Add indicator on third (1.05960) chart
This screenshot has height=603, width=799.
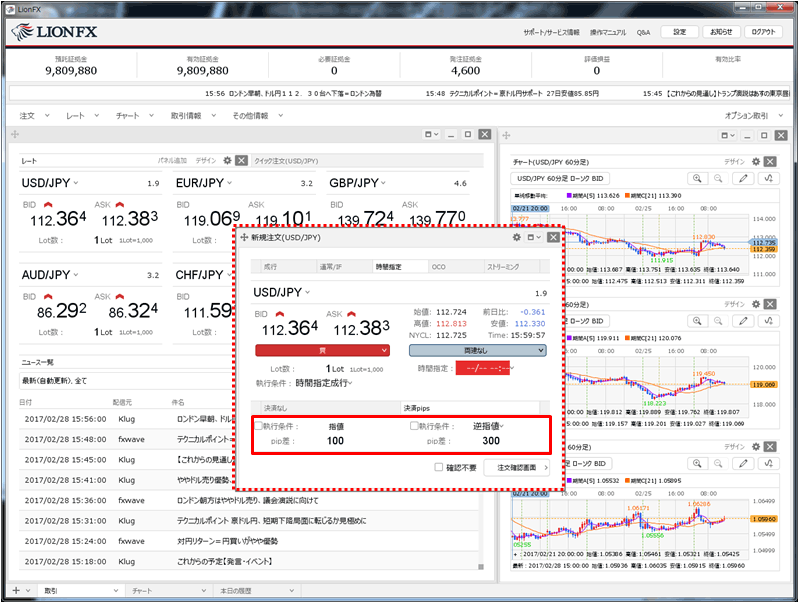coord(769,463)
